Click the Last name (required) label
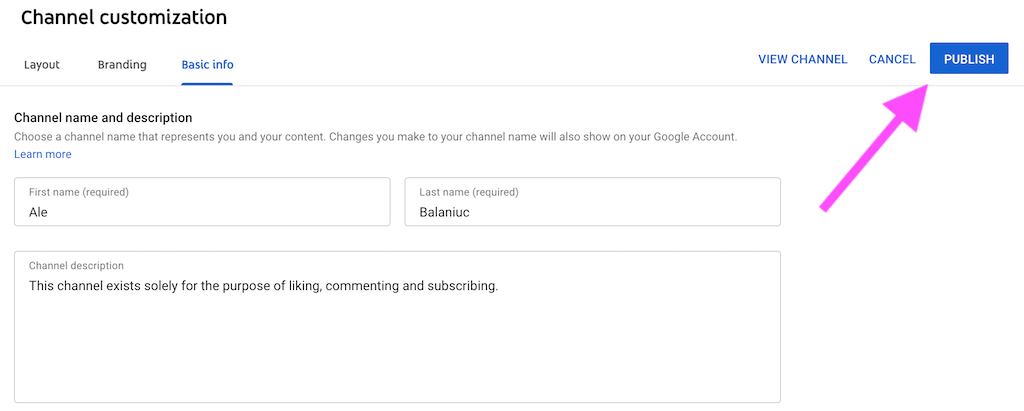Screen dimensions: 1024x411 coord(469,192)
